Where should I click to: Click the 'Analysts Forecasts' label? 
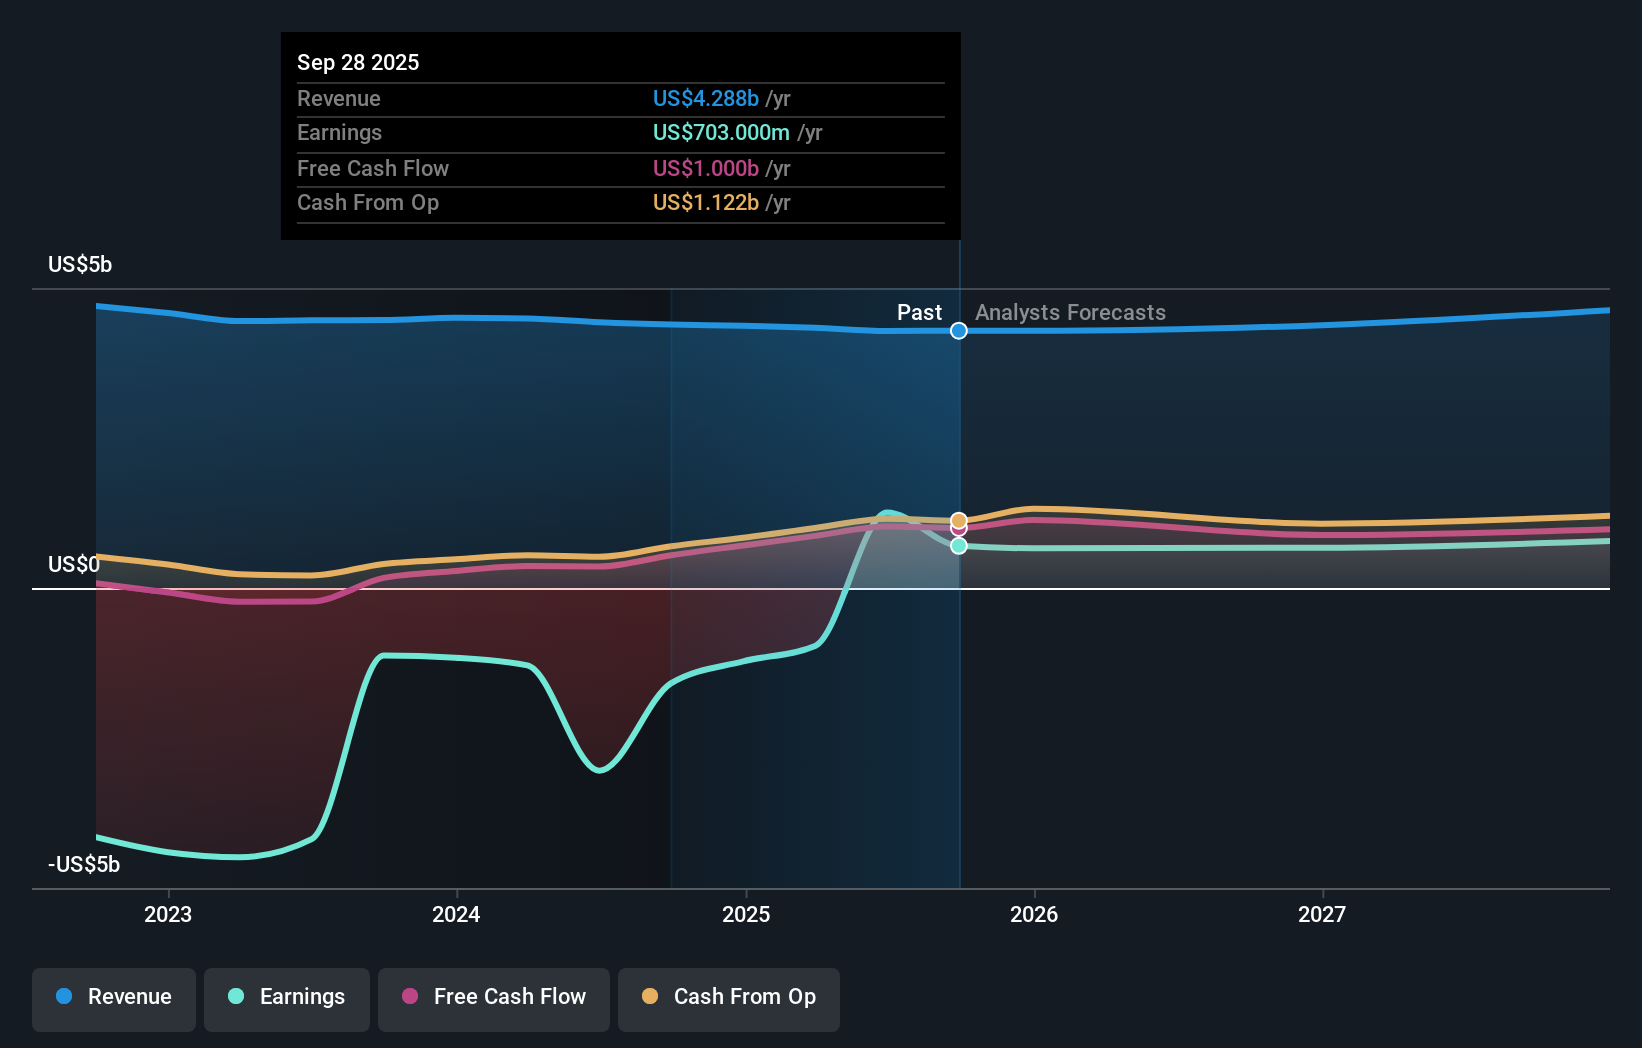[x=1070, y=312]
